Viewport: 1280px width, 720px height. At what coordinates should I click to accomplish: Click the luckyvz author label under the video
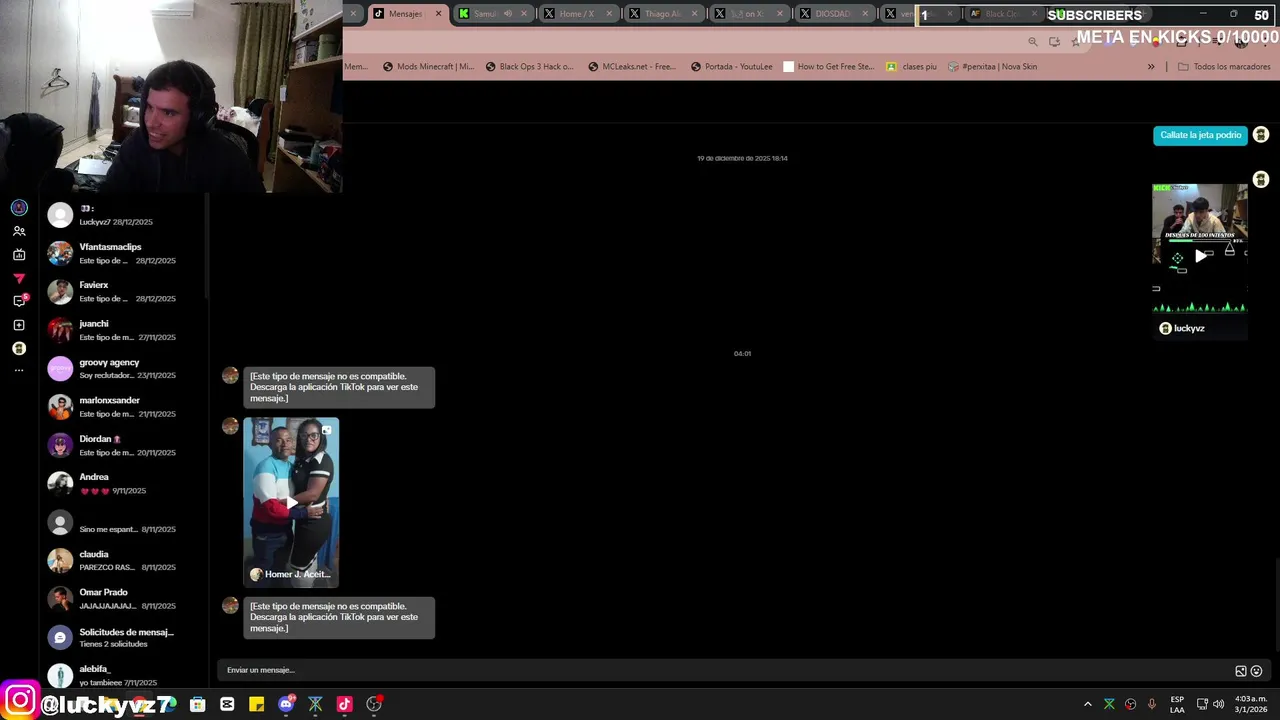coord(1182,328)
